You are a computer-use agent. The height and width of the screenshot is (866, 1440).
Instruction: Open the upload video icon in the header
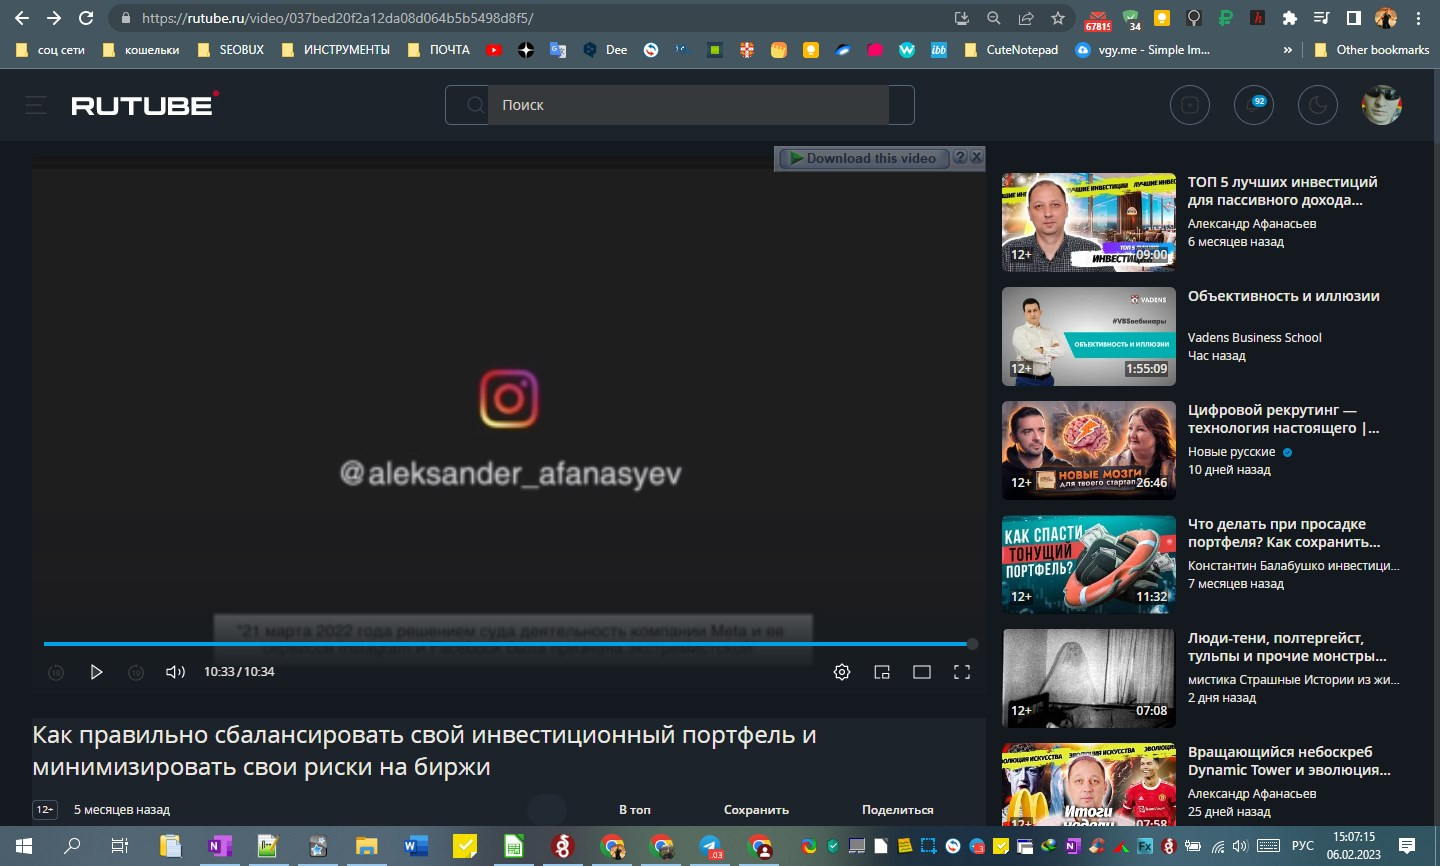point(1190,105)
